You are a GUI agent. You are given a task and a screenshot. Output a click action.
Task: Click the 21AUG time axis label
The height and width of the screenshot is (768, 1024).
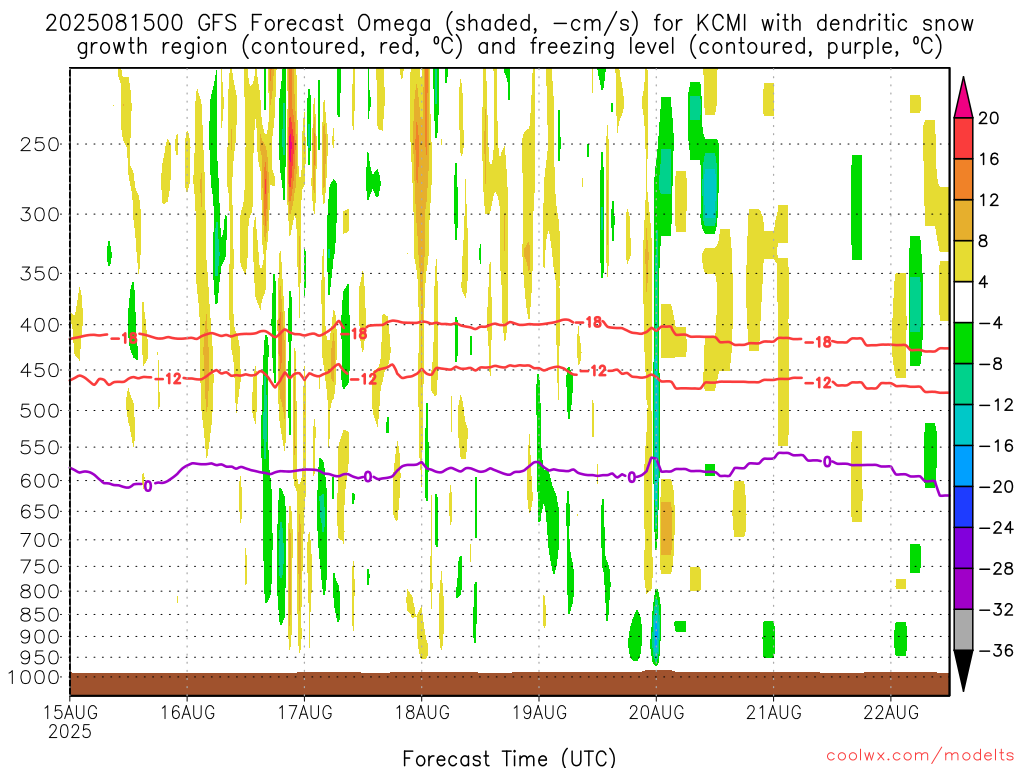click(774, 712)
